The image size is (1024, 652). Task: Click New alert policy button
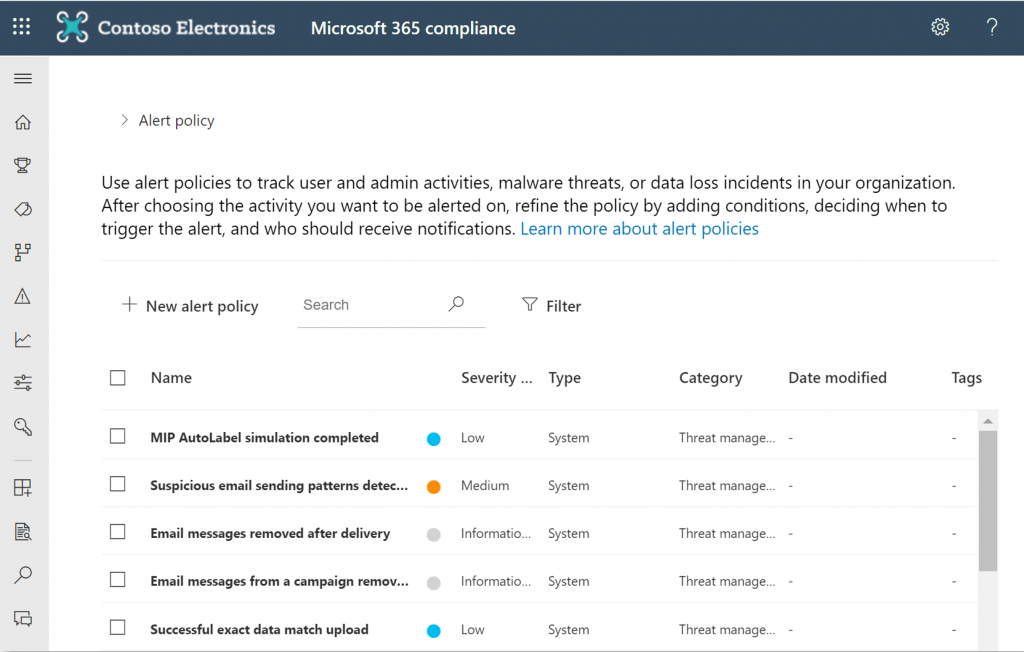tap(190, 306)
